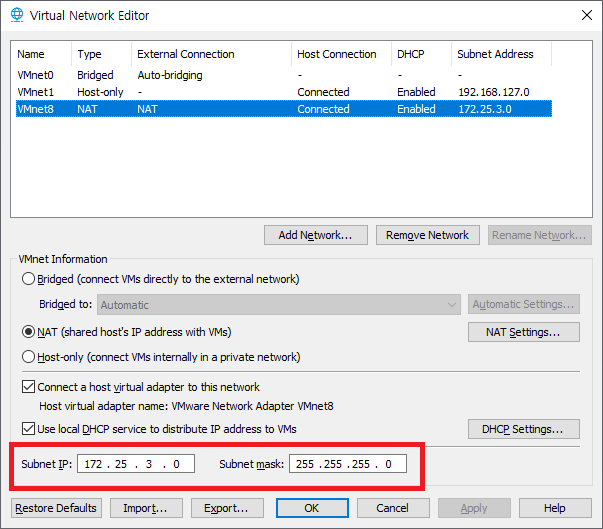Sort by Type column header
The image size is (603, 529).
(102, 54)
